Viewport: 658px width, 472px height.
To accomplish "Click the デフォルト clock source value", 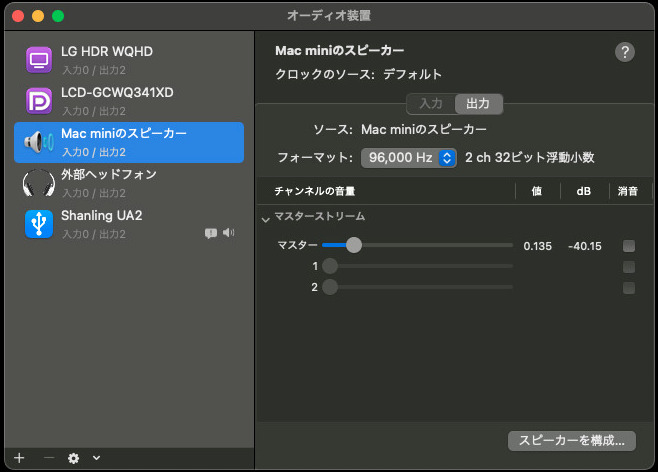I will (413, 74).
